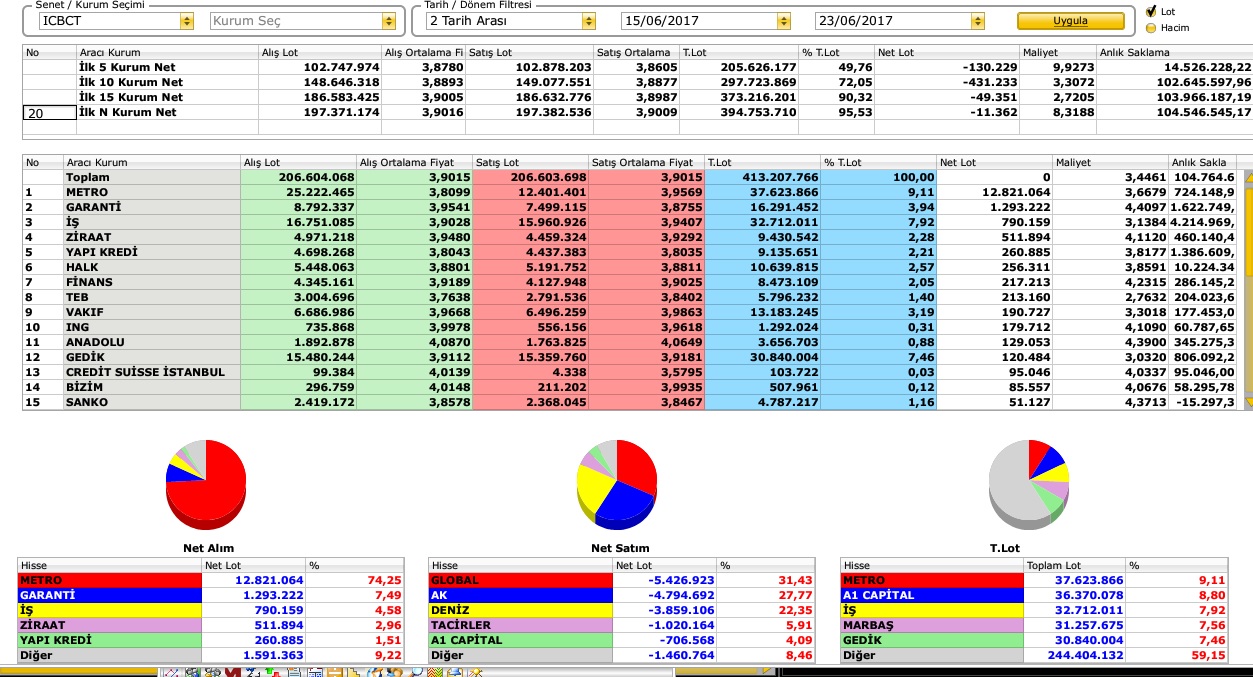Select YAPI KREDİ row in broker table
This screenshot has height=677, width=1253.
630,252
